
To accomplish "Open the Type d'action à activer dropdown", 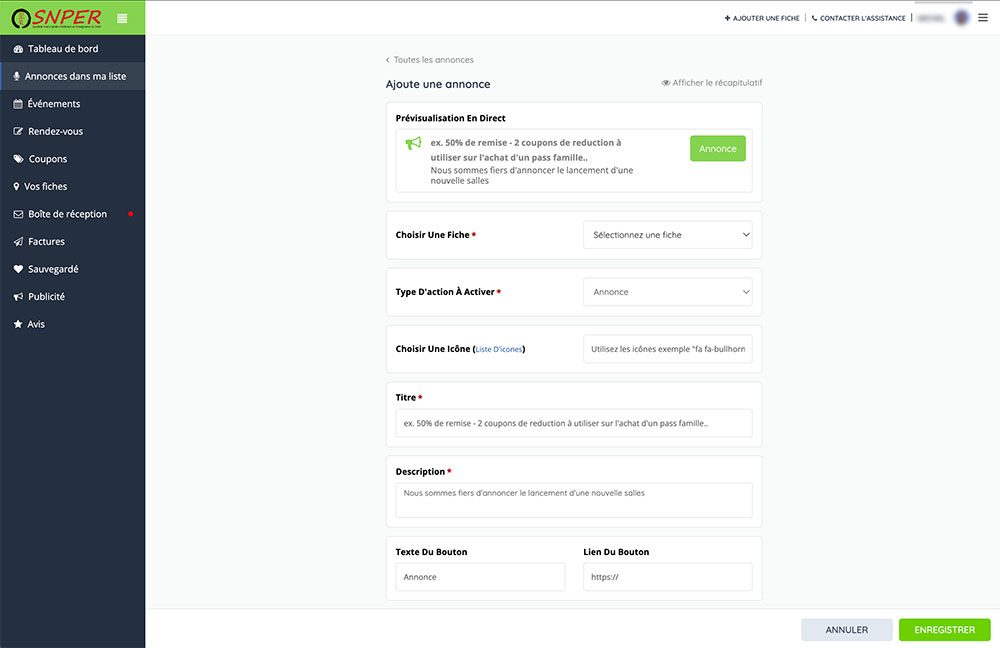I will click(667, 292).
